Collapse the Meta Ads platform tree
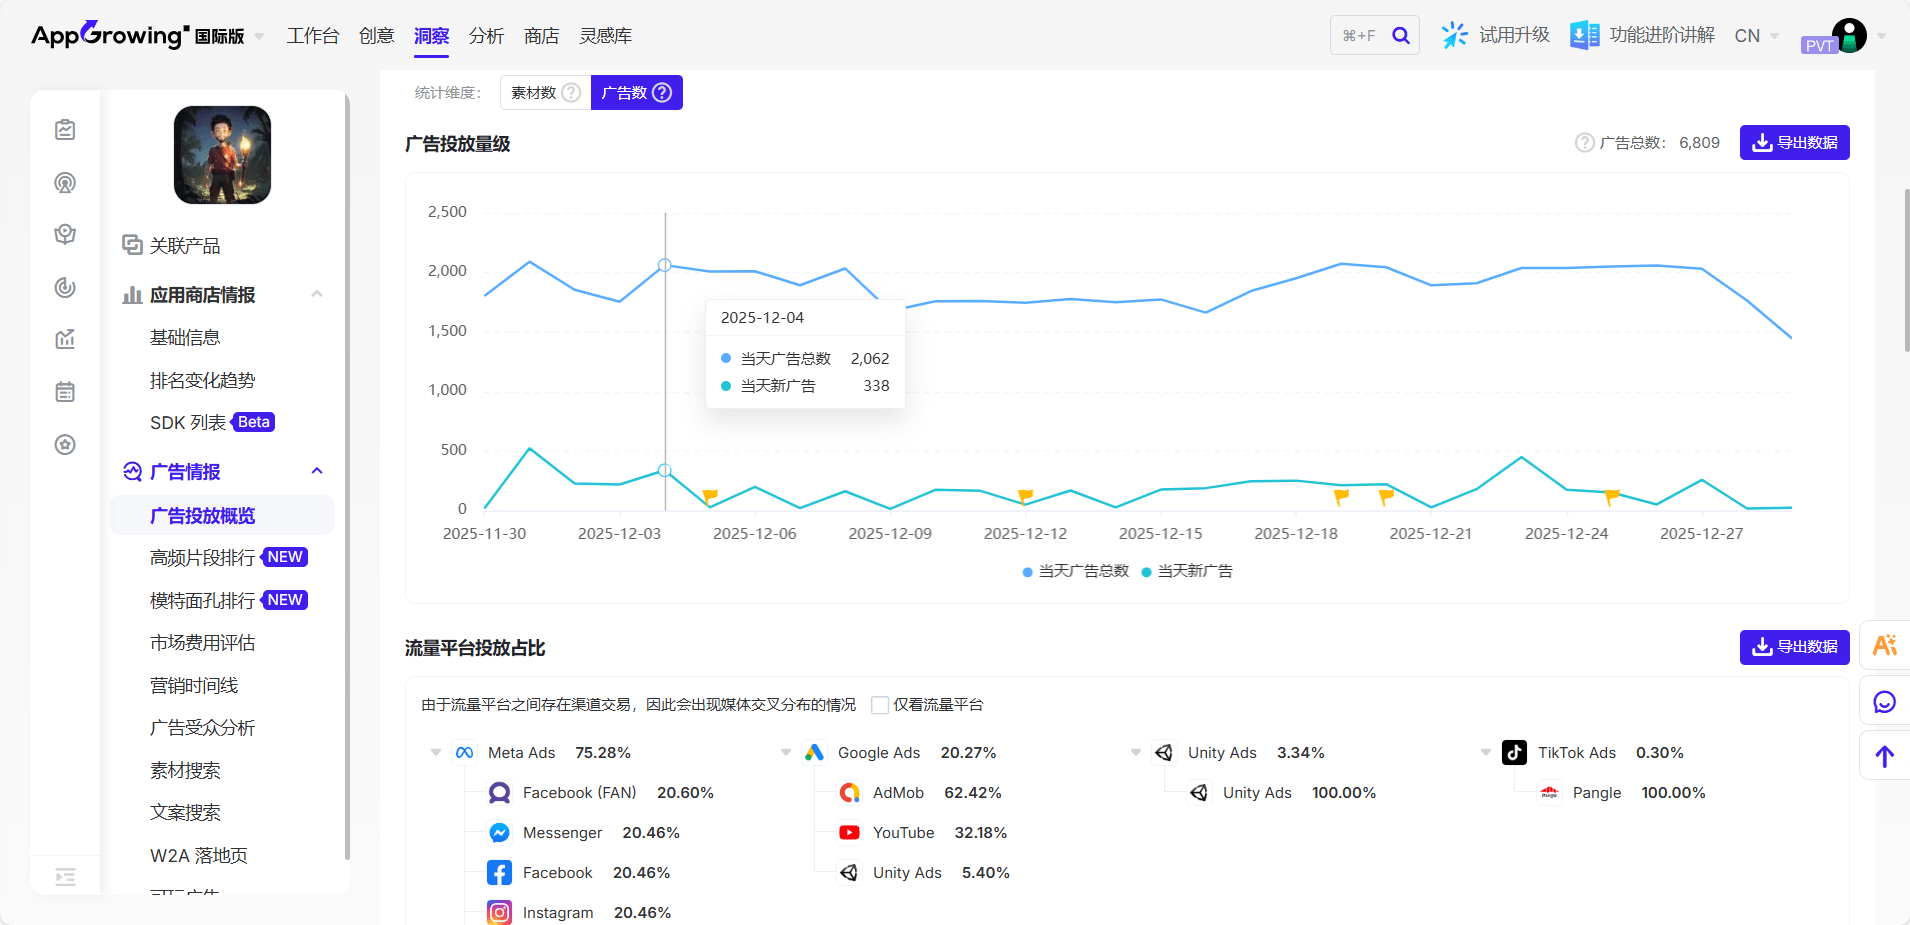 tap(436, 753)
